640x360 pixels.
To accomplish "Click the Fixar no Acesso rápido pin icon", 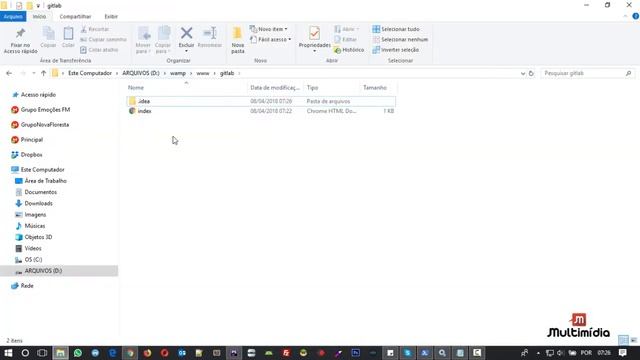I will [20, 33].
